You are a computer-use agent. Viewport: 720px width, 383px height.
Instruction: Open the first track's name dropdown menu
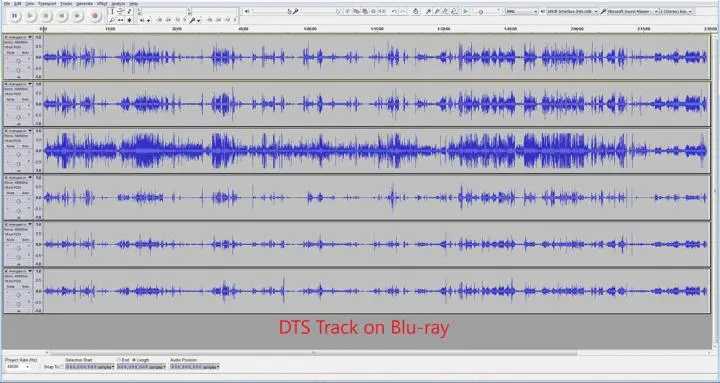pos(18,37)
